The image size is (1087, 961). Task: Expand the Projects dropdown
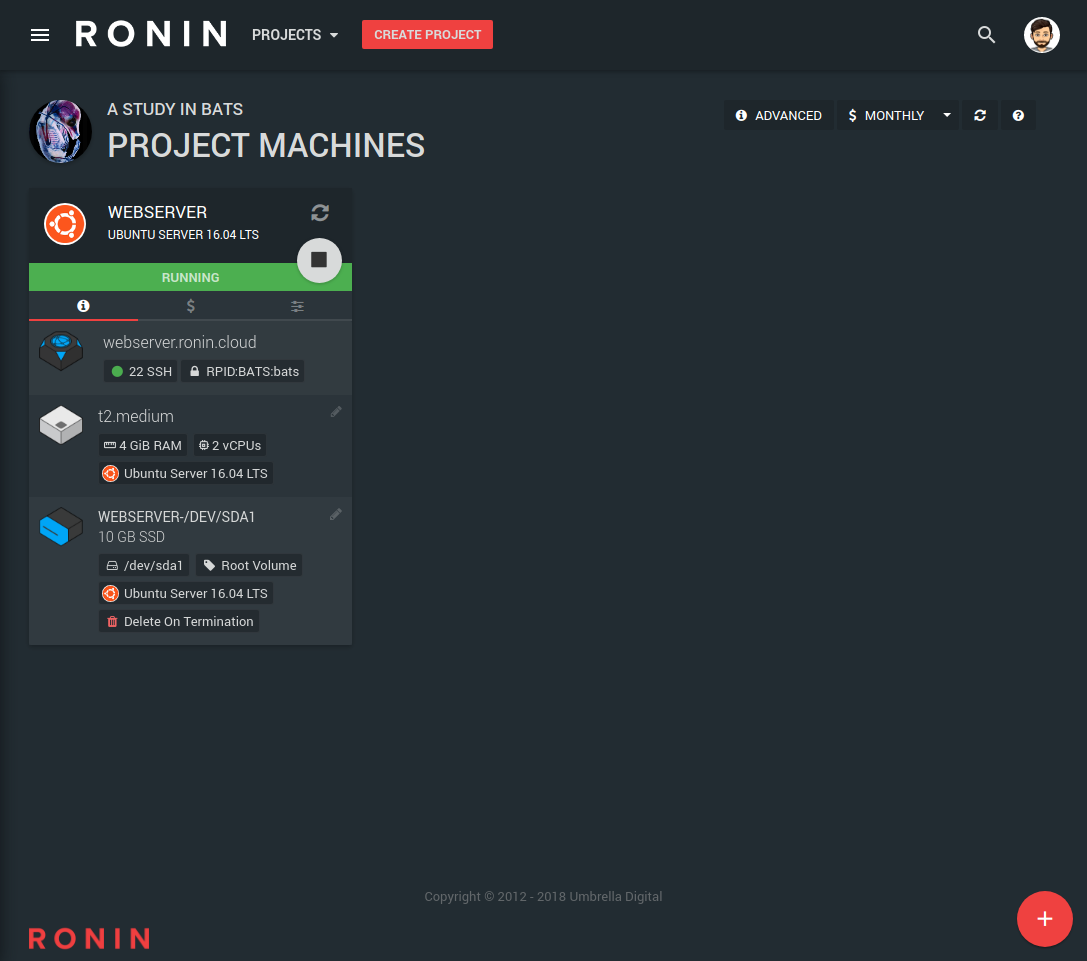tap(295, 35)
